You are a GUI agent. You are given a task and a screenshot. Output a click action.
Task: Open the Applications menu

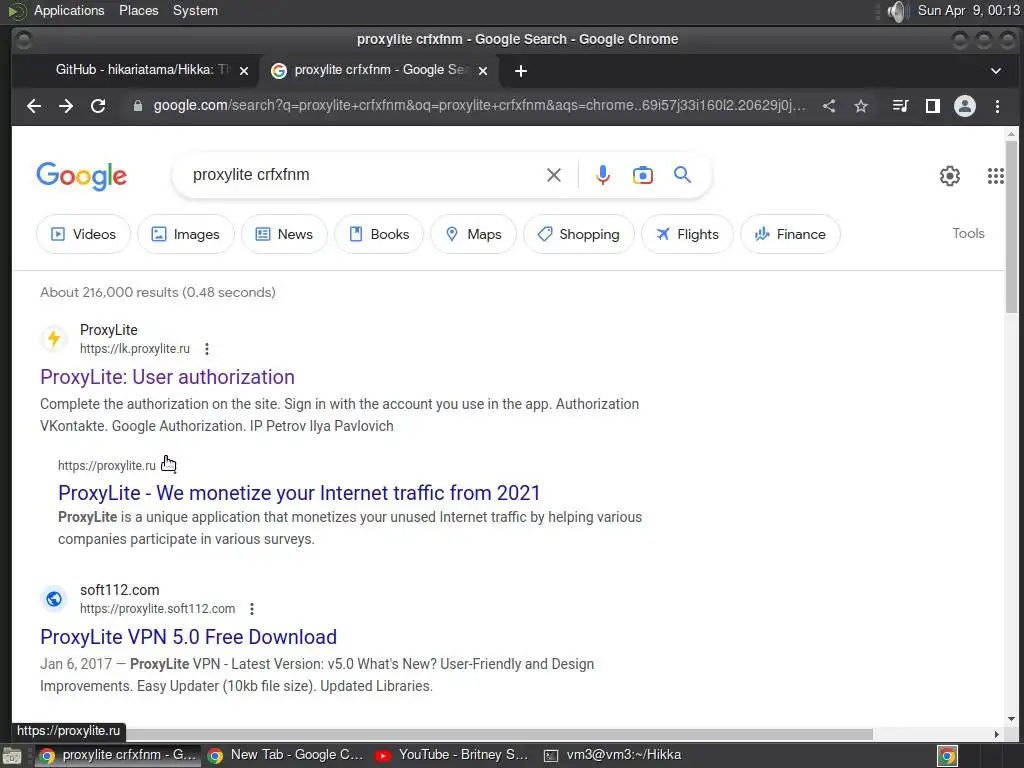(69, 10)
